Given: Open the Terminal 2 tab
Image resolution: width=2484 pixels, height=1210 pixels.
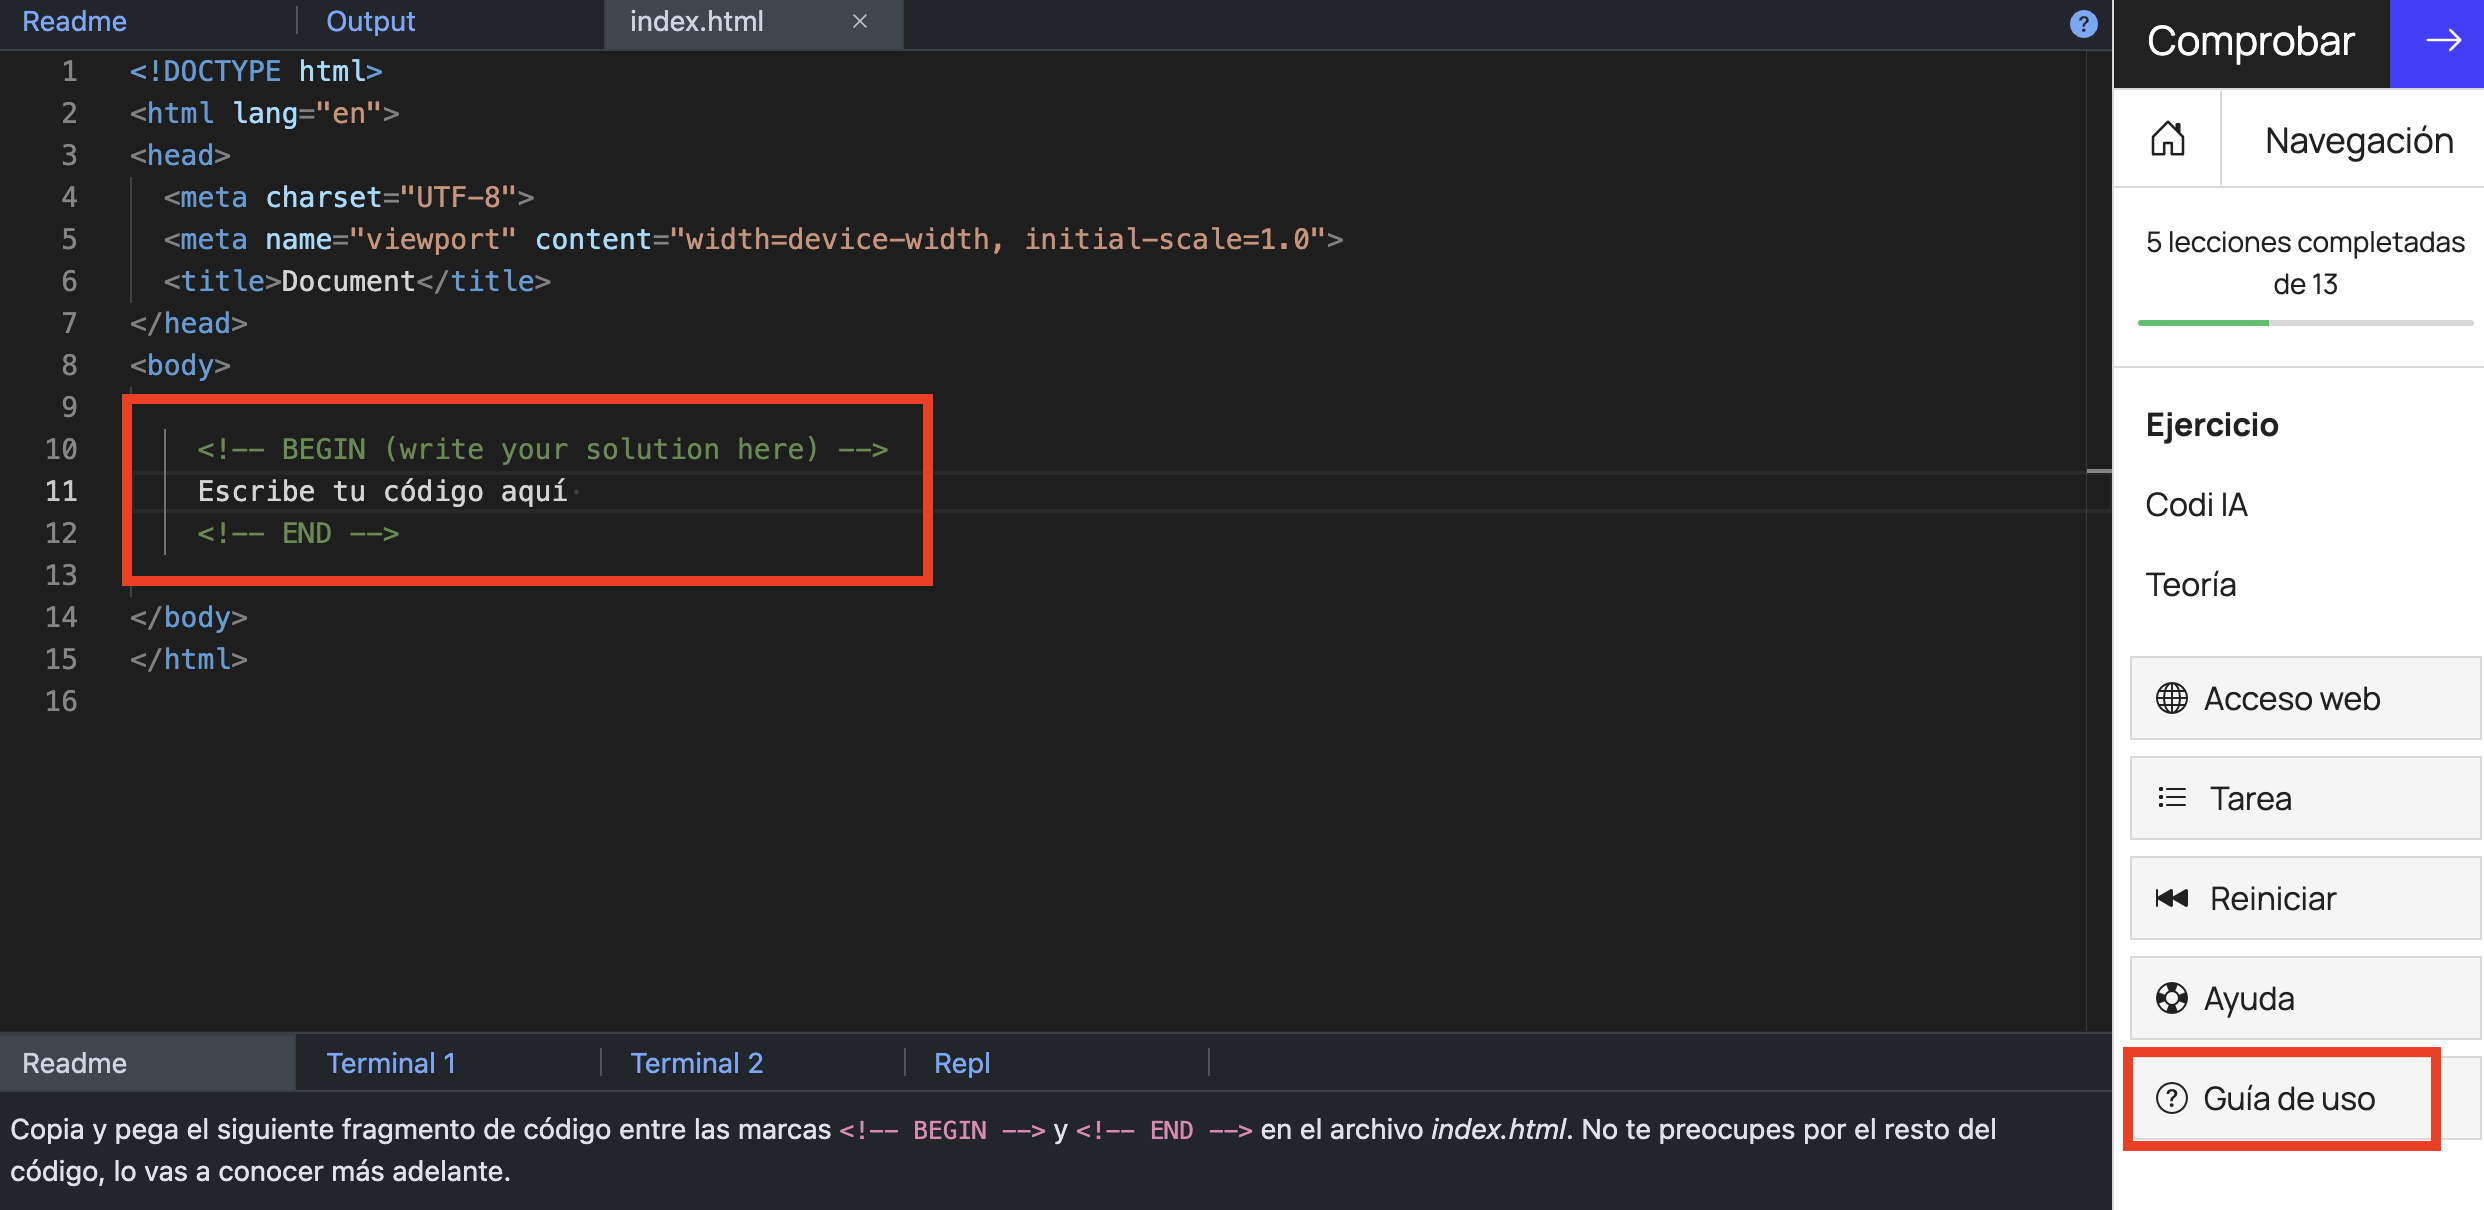Looking at the screenshot, I should [x=696, y=1063].
